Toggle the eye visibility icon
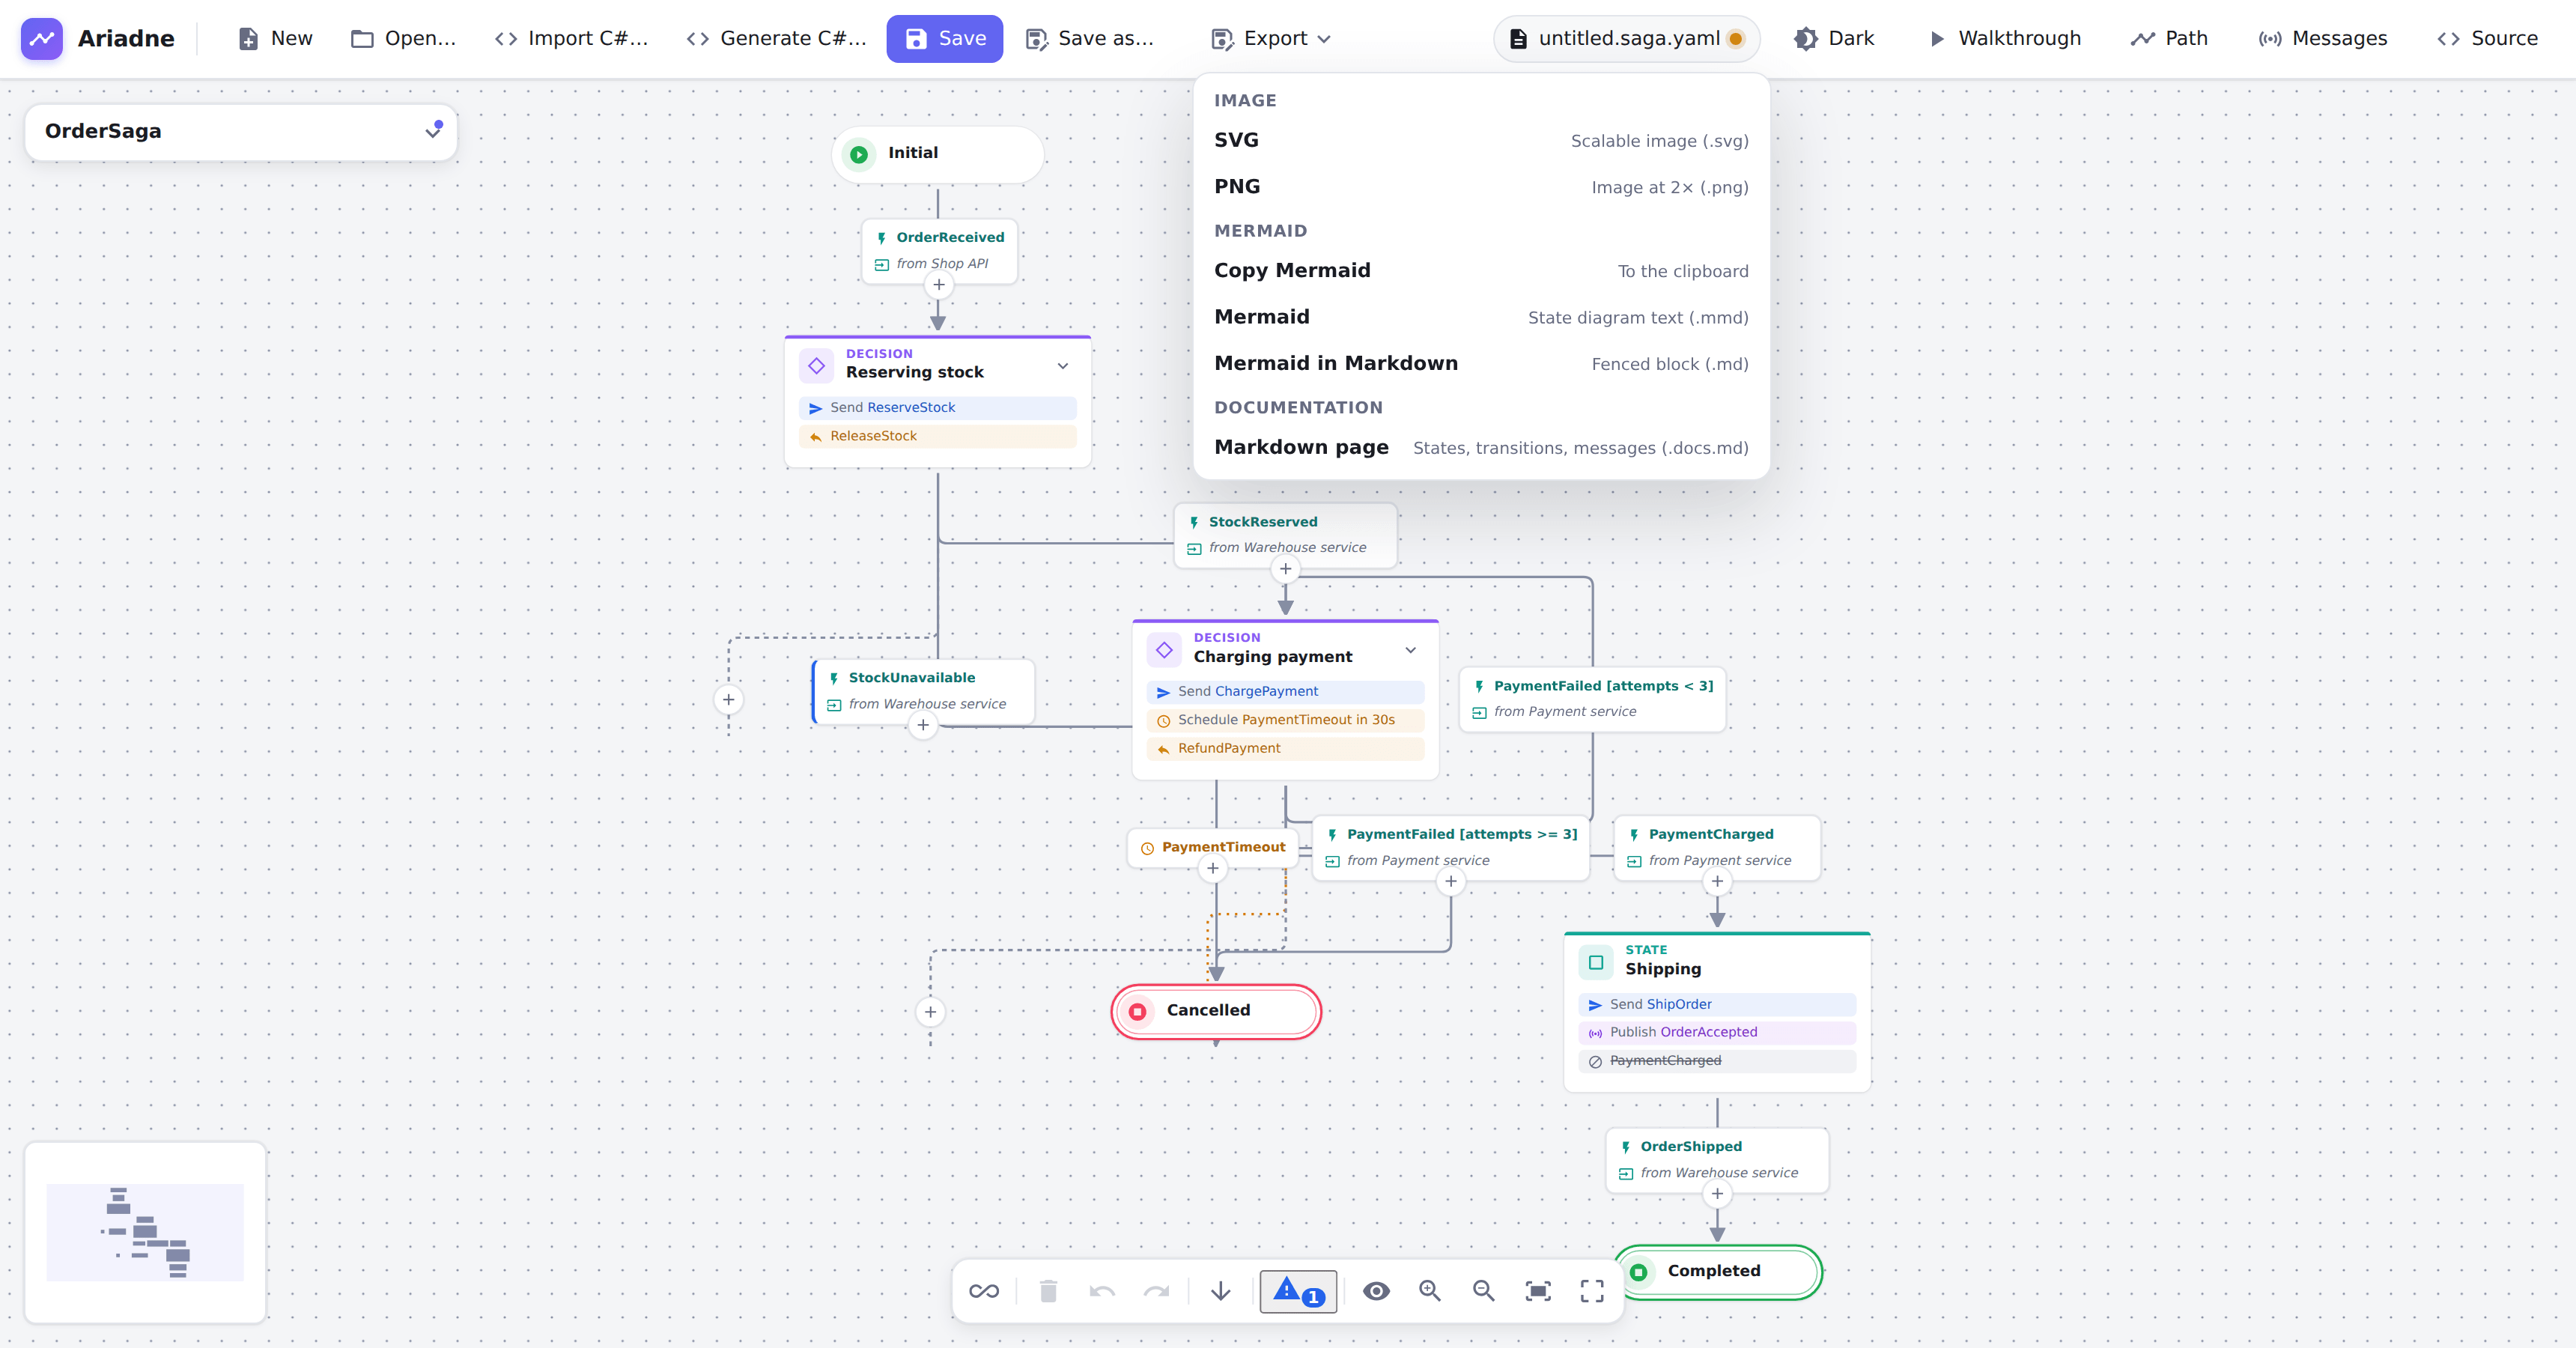This screenshot has width=2576, height=1348. [x=1376, y=1291]
